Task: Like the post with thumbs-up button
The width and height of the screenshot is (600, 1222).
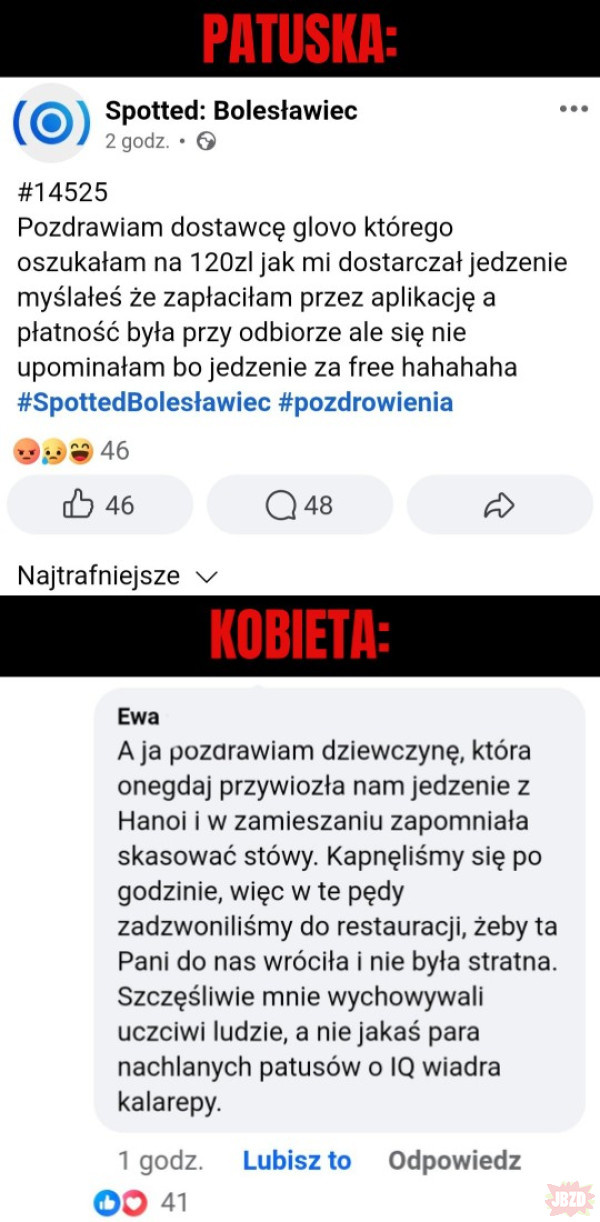Action: (x=100, y=505)
